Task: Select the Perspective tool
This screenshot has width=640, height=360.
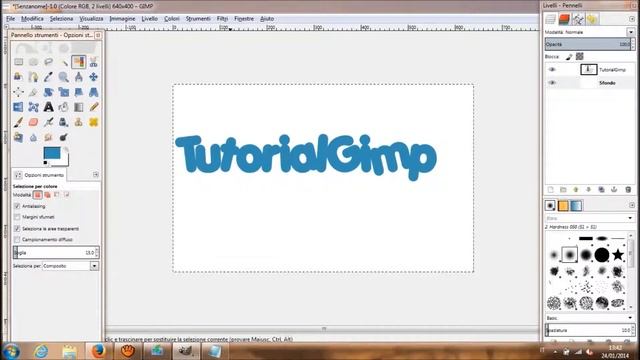Action: (93, 92)
